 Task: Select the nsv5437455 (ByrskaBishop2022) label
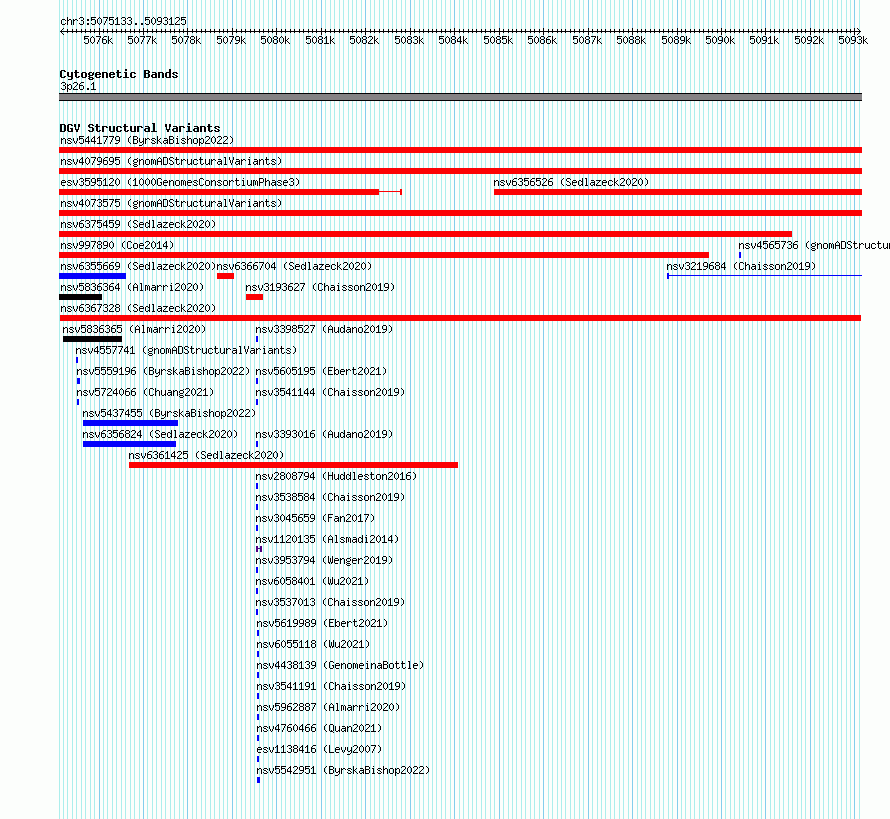click(x=169, y=413)
